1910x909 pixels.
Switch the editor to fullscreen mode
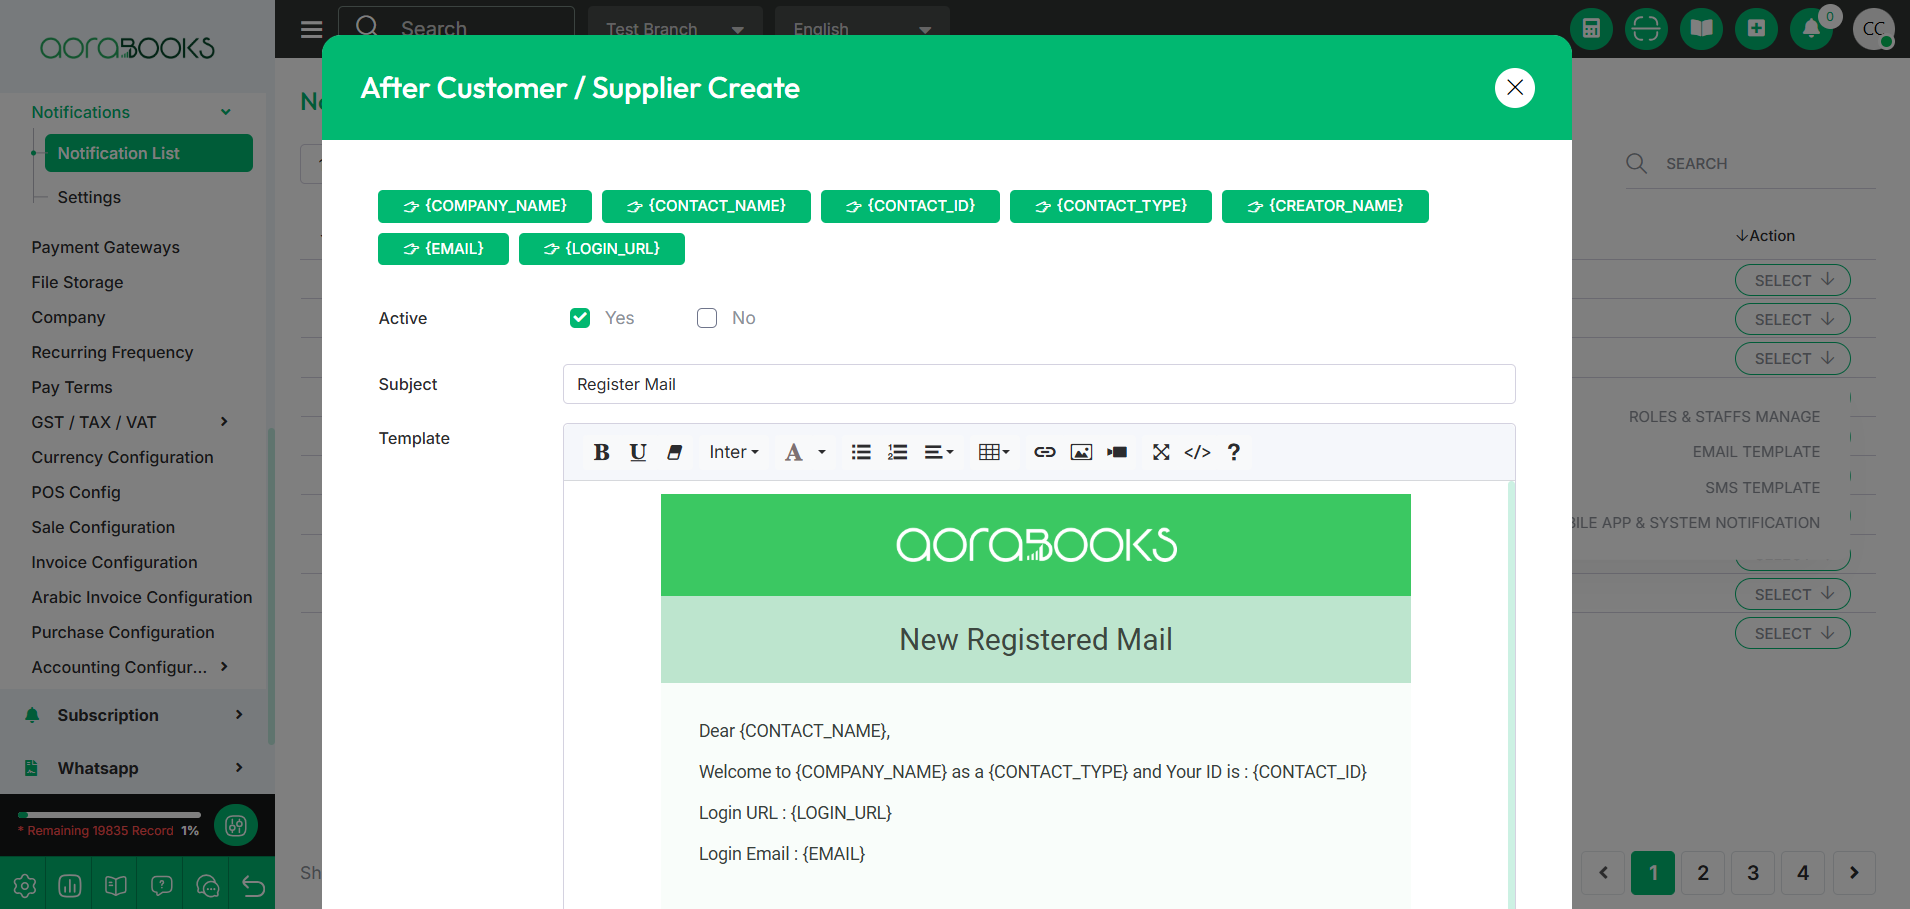[1160, 452]
